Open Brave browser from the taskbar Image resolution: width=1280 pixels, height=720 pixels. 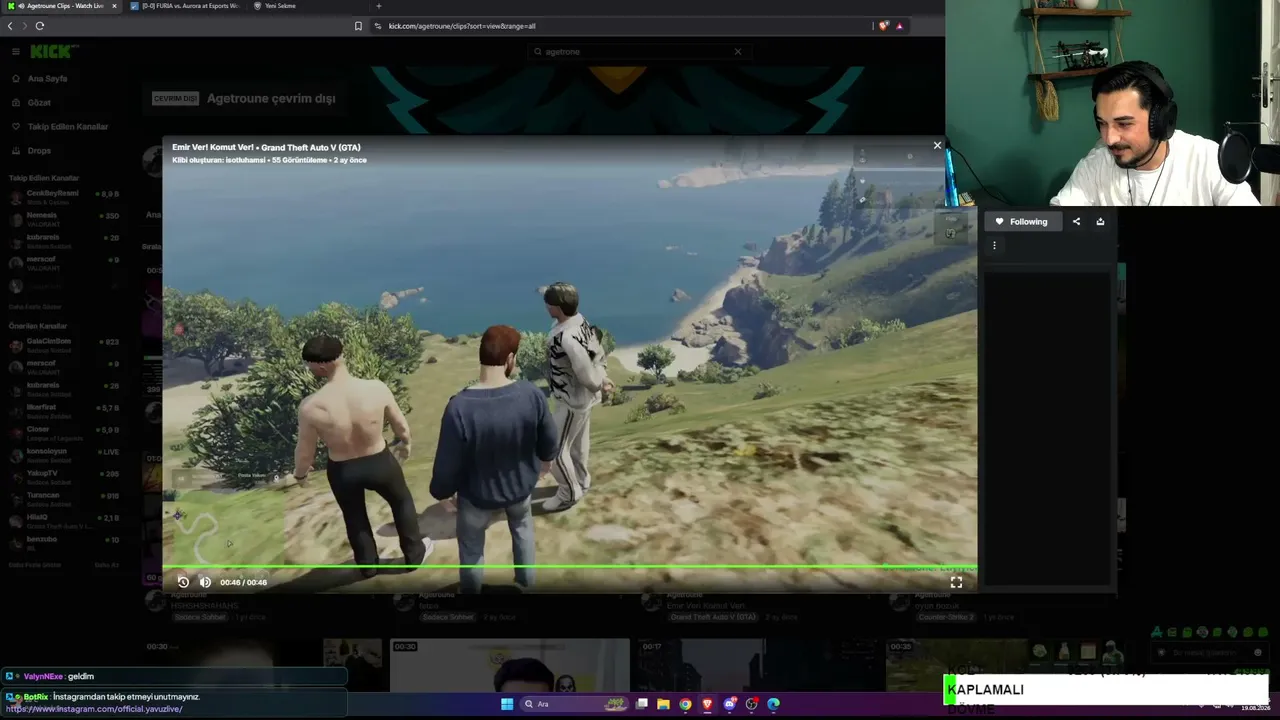pyautogui.click(x=708, y=704)
